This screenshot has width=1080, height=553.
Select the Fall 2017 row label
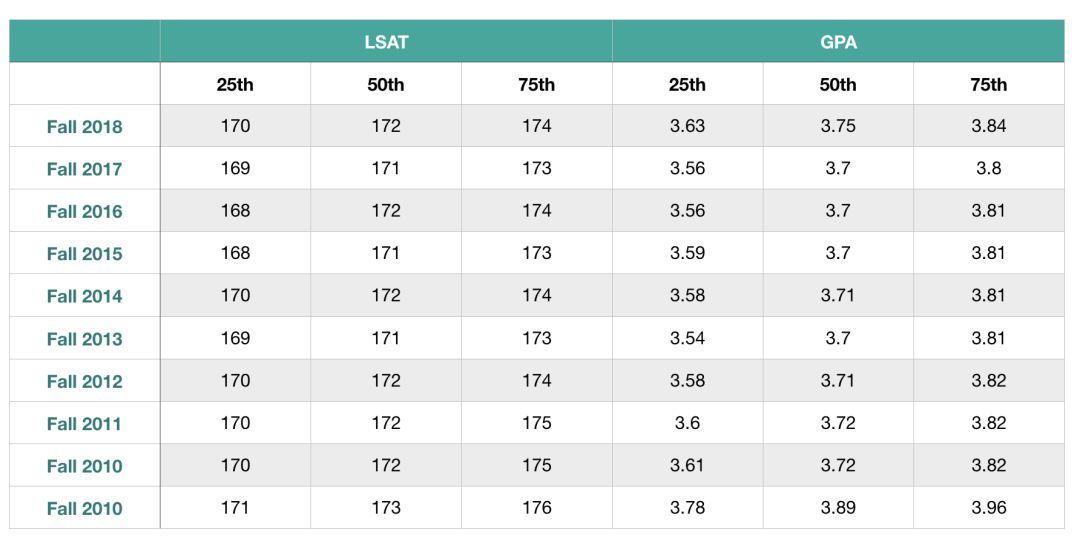coord(85,169)
